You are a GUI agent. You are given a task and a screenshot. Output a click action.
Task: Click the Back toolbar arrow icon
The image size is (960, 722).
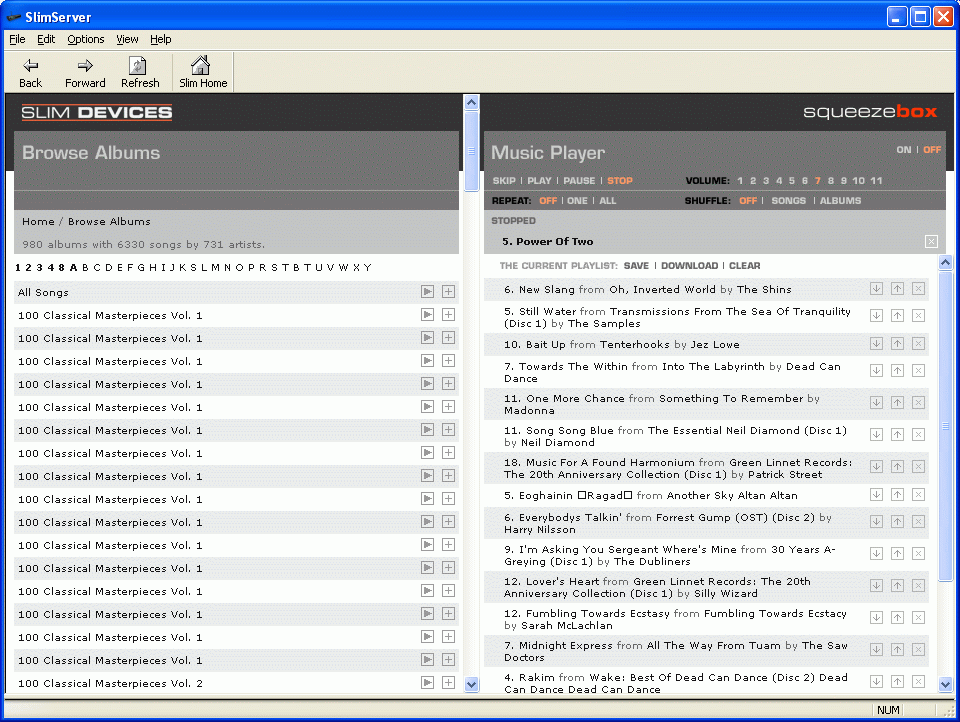click(x=30, y=66)
